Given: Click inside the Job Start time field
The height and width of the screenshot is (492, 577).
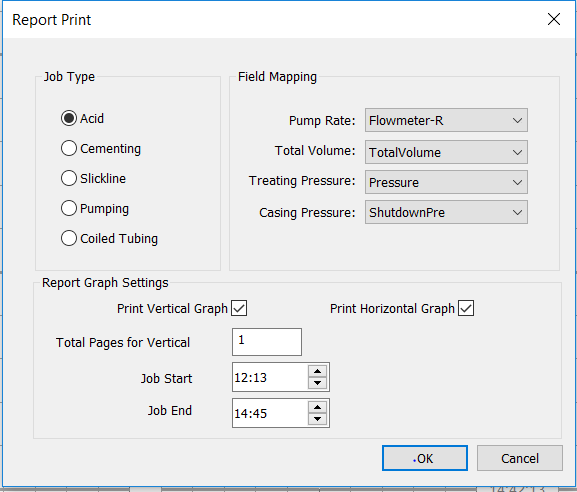Looking at the screenshot, I should click(270, 377).
